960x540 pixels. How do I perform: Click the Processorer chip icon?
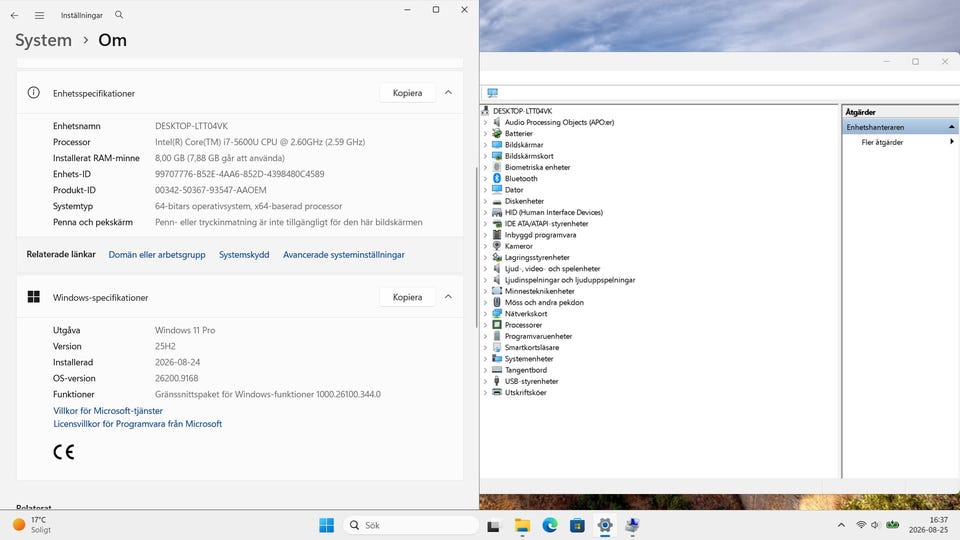[x=497, y=325]
